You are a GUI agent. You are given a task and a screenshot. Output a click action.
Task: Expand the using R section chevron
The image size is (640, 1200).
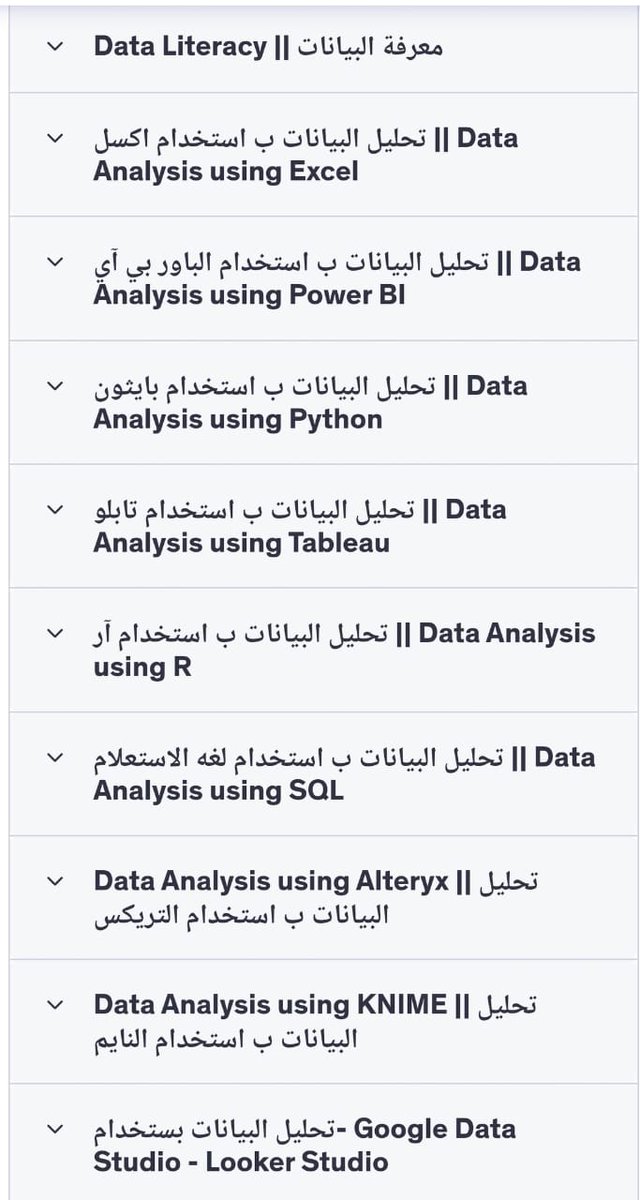coord(55,634)
